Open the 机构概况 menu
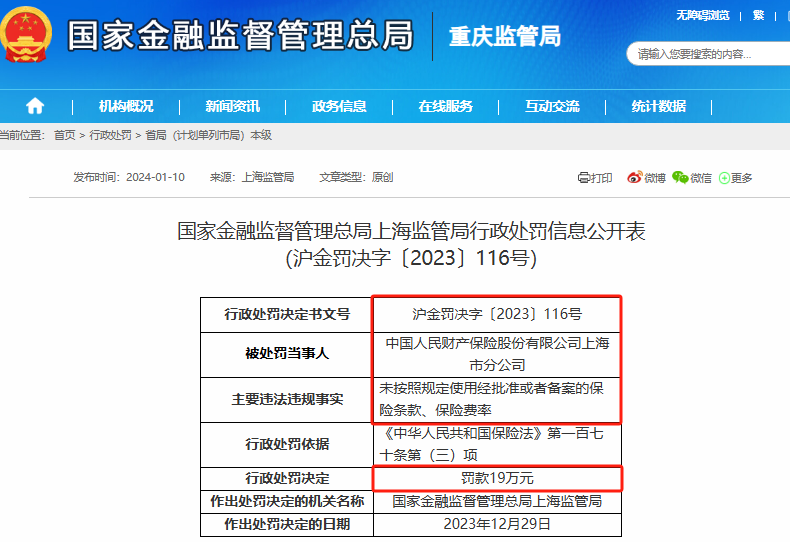The height and width of the screenshot is (542, 790). [x=126, y=106]
